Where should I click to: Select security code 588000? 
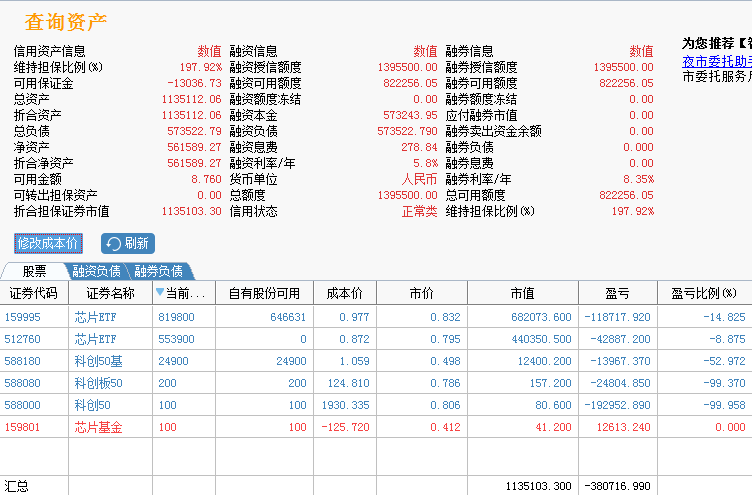coord(23,405)
